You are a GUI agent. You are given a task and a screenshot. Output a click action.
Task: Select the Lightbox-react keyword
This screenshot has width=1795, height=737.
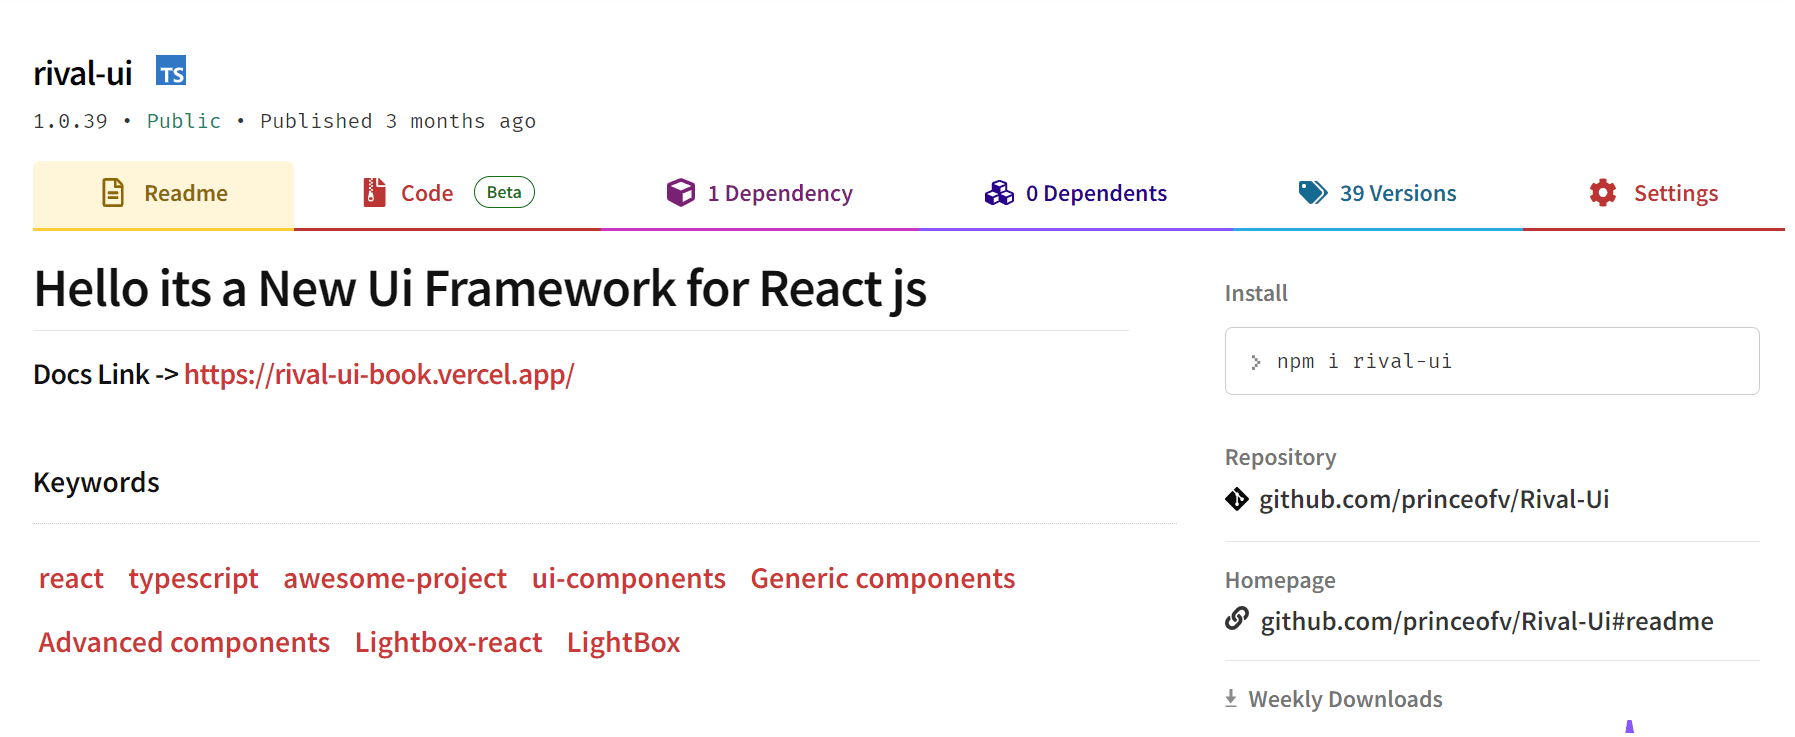[x=448, y=643]
